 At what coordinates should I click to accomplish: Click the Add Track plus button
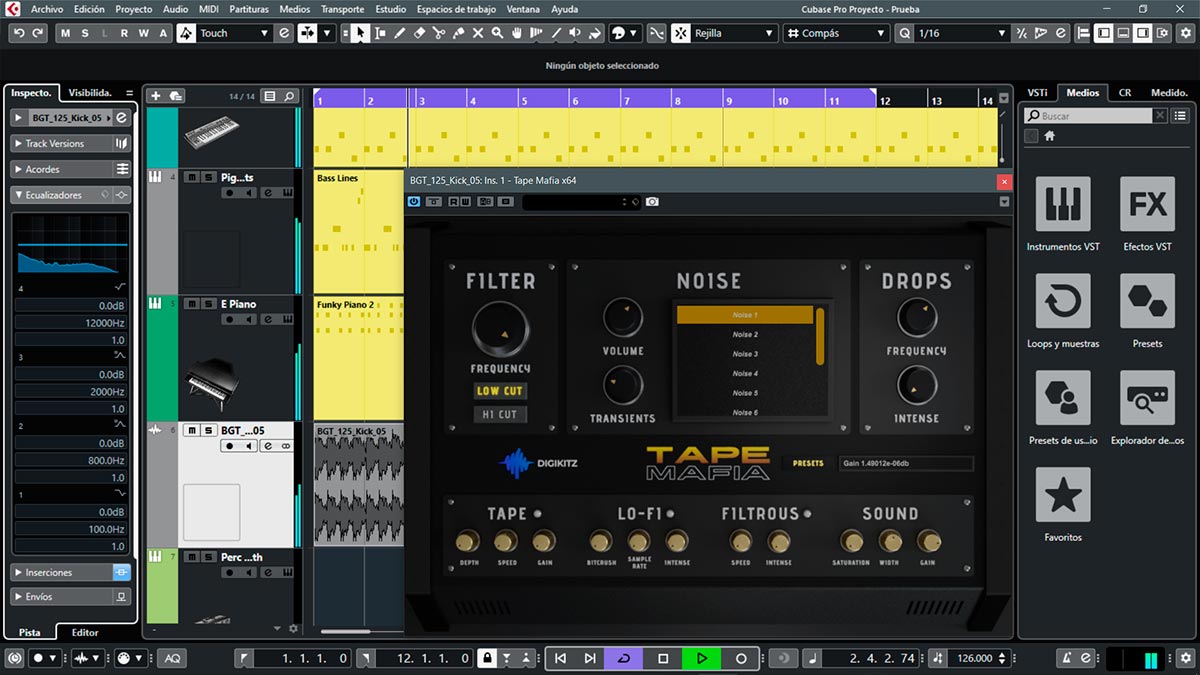click(x=155, y=96)
